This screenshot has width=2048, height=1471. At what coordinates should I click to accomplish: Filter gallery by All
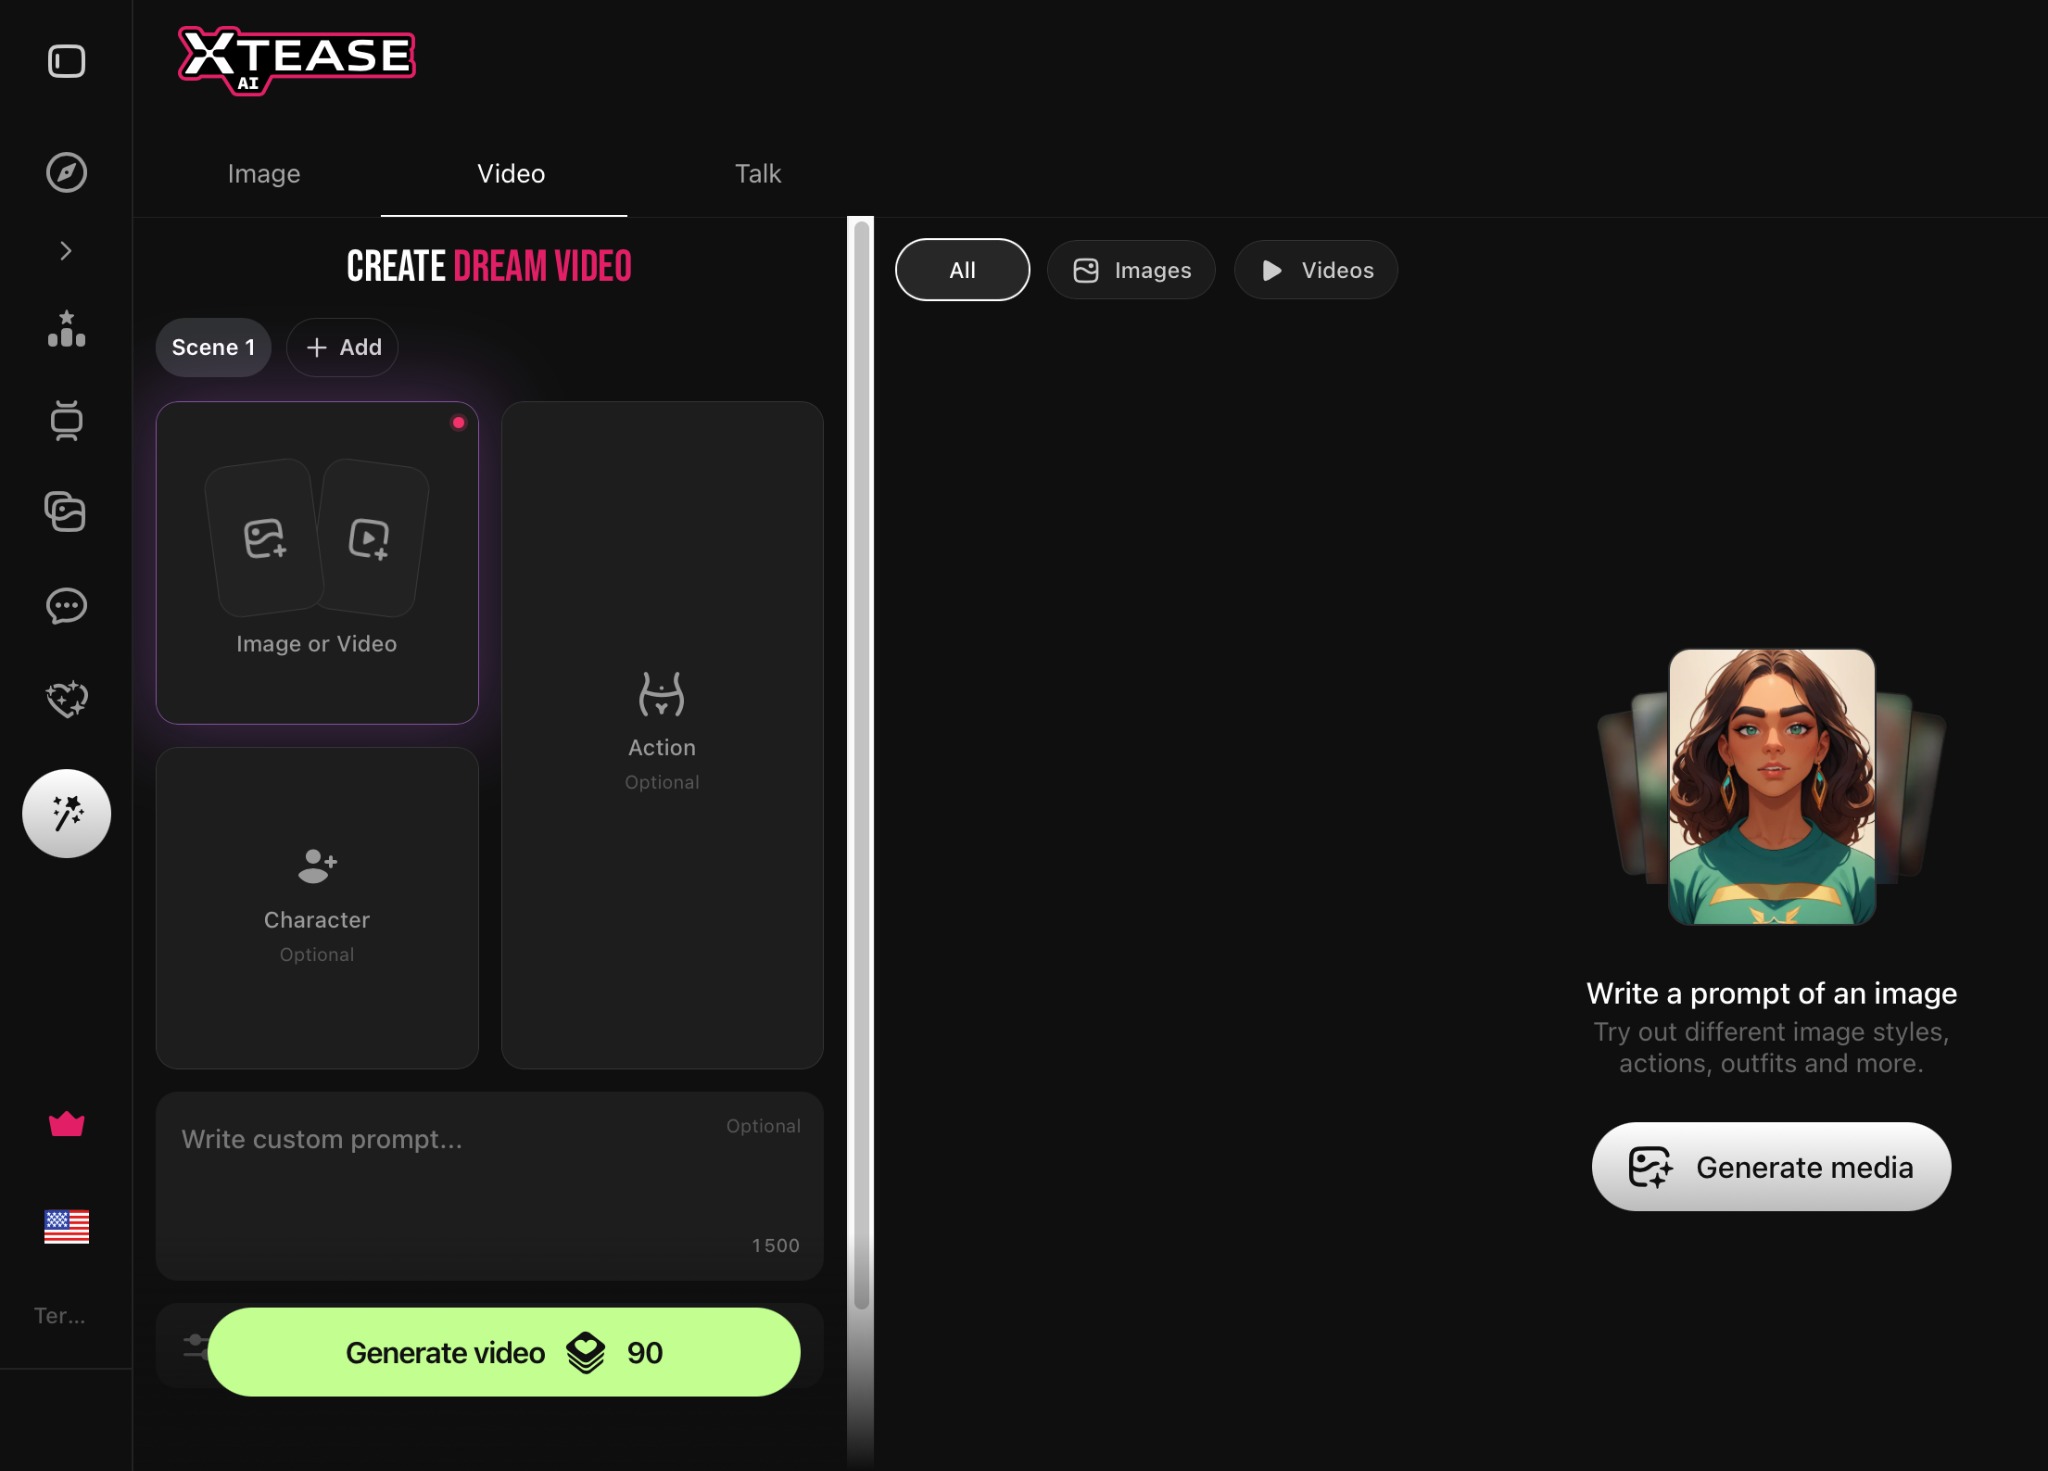[962, 270]
